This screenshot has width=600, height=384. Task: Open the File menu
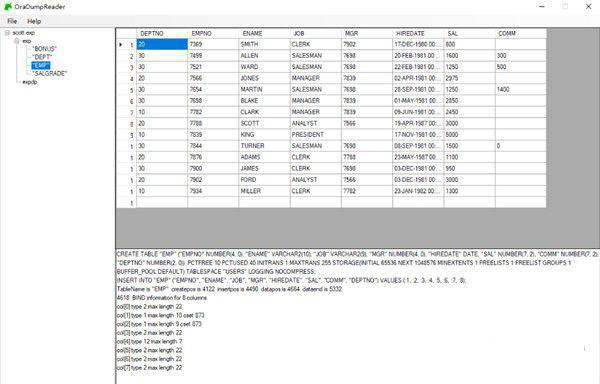[12, 21]
